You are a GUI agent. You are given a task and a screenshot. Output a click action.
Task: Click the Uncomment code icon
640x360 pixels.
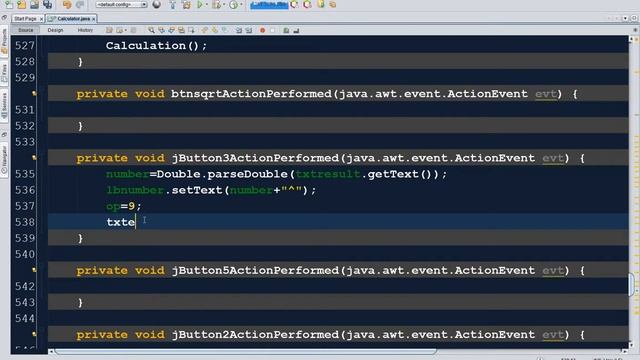coord(296,30)
